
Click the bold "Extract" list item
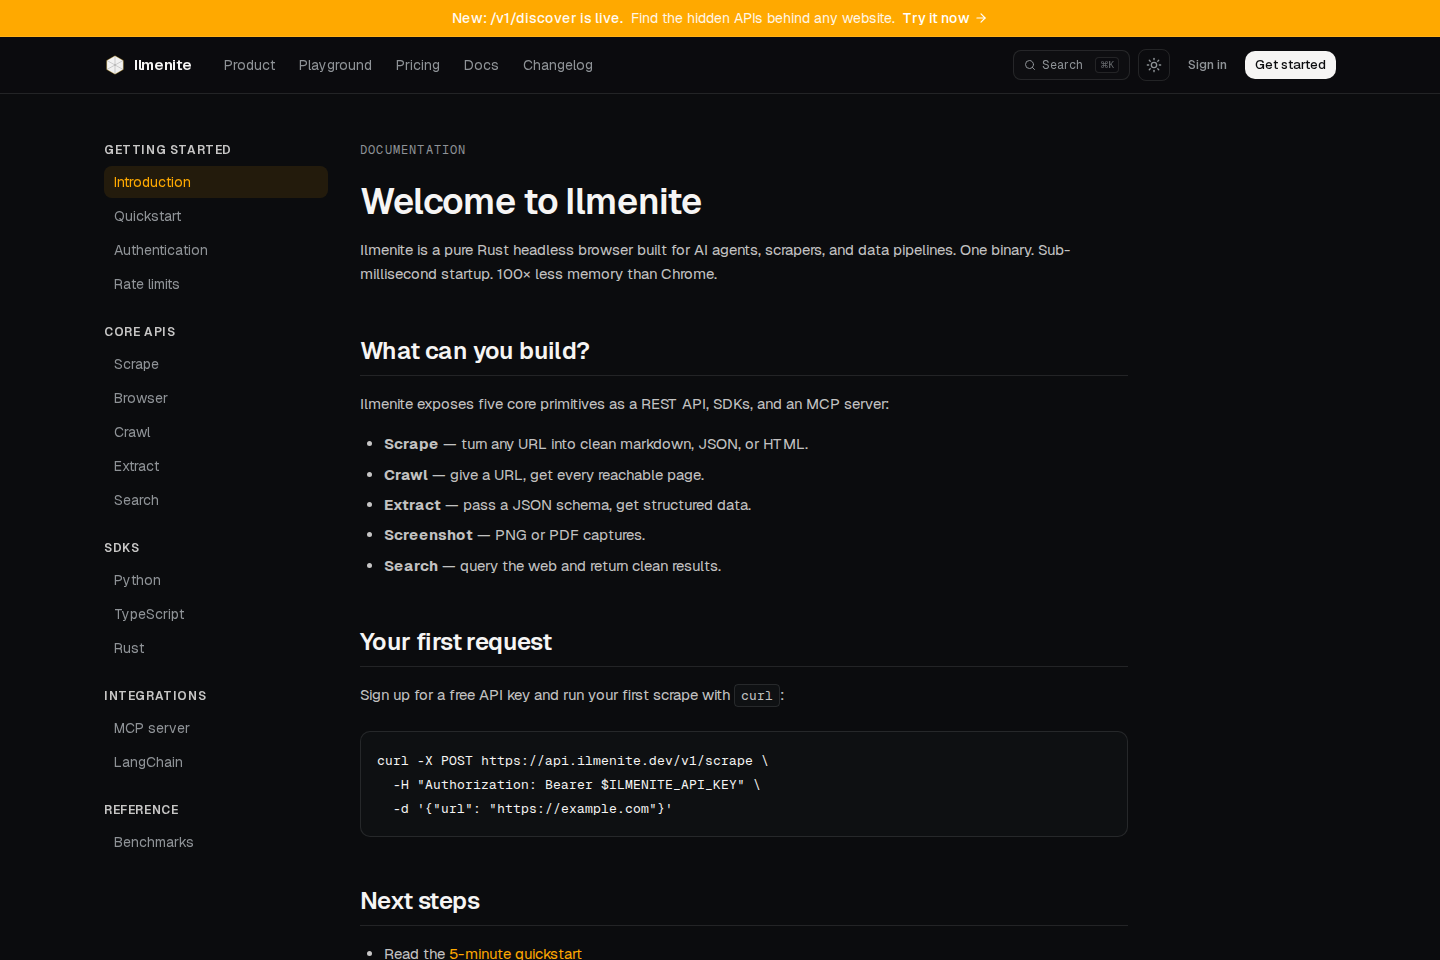pyautogui.click(x=412, y=505)
